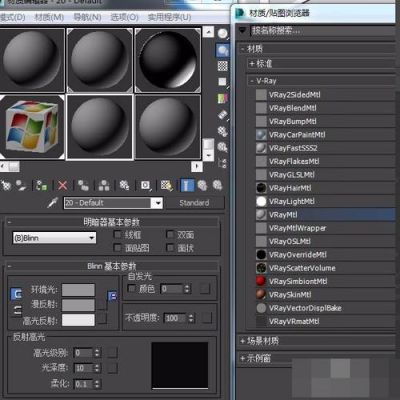
Task: Click the 高光级别 map button
Action: click(x=112, y=352)
